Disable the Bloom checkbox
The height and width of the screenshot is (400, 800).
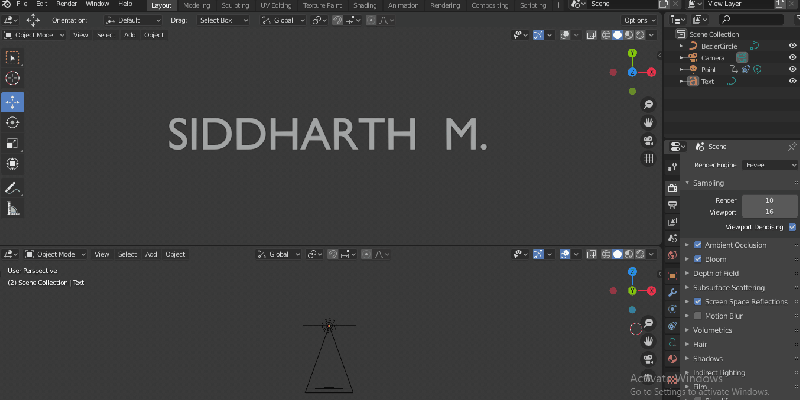tap(697, 259)
